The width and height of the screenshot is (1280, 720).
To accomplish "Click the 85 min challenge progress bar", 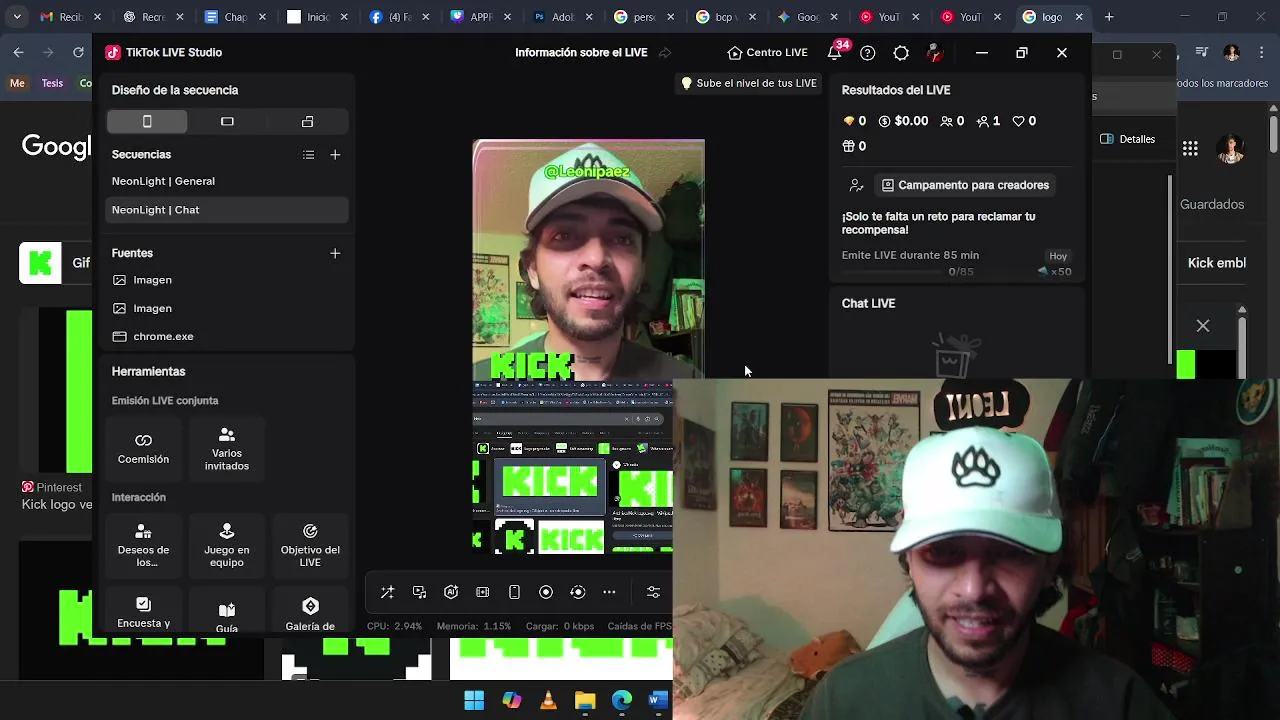I will (x=893, y=272).
